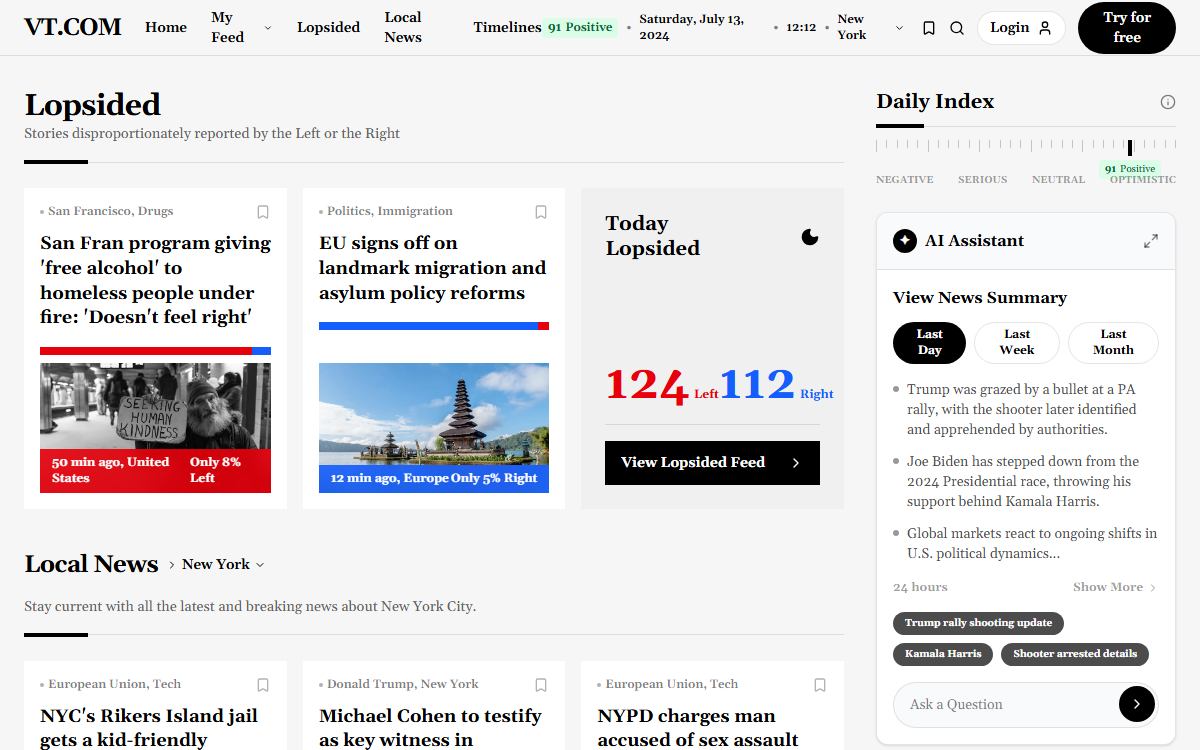Open the saved bookmarks icon in header
This screenshot has width=1200, height=750.
tap(929, 28)
